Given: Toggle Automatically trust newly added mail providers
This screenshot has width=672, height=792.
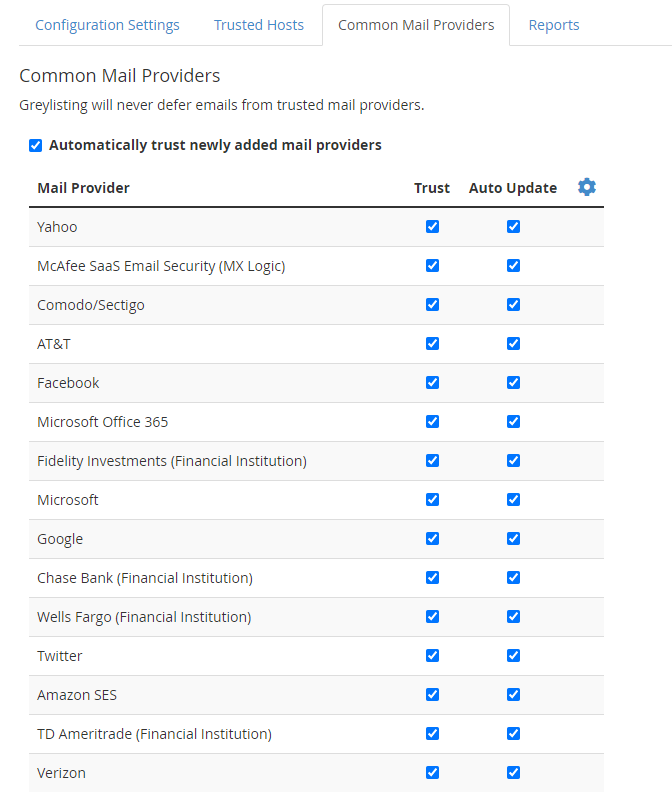Looking at the screenshot, I should 35,145.
